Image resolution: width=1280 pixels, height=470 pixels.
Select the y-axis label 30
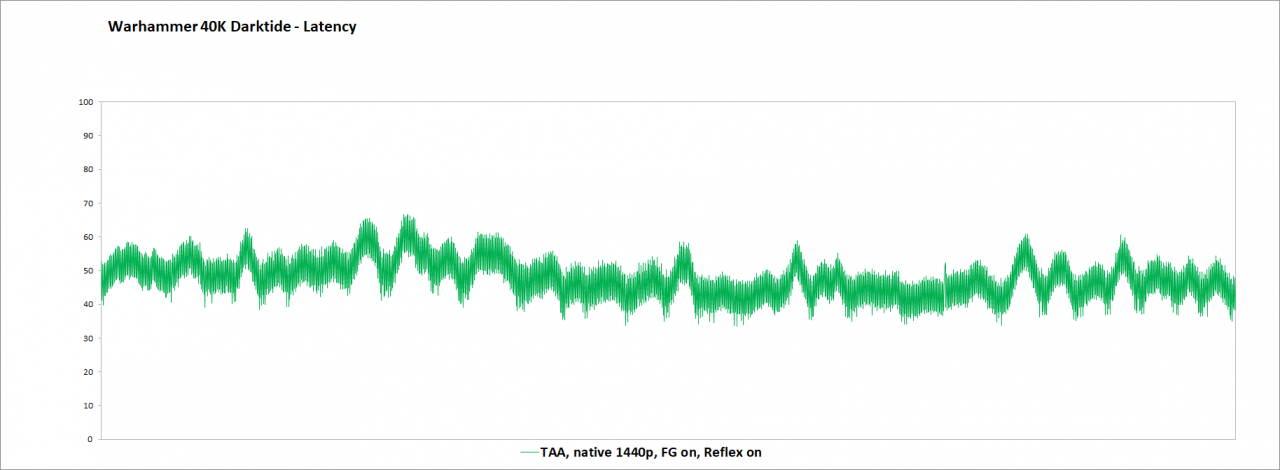tap(88, 338)
